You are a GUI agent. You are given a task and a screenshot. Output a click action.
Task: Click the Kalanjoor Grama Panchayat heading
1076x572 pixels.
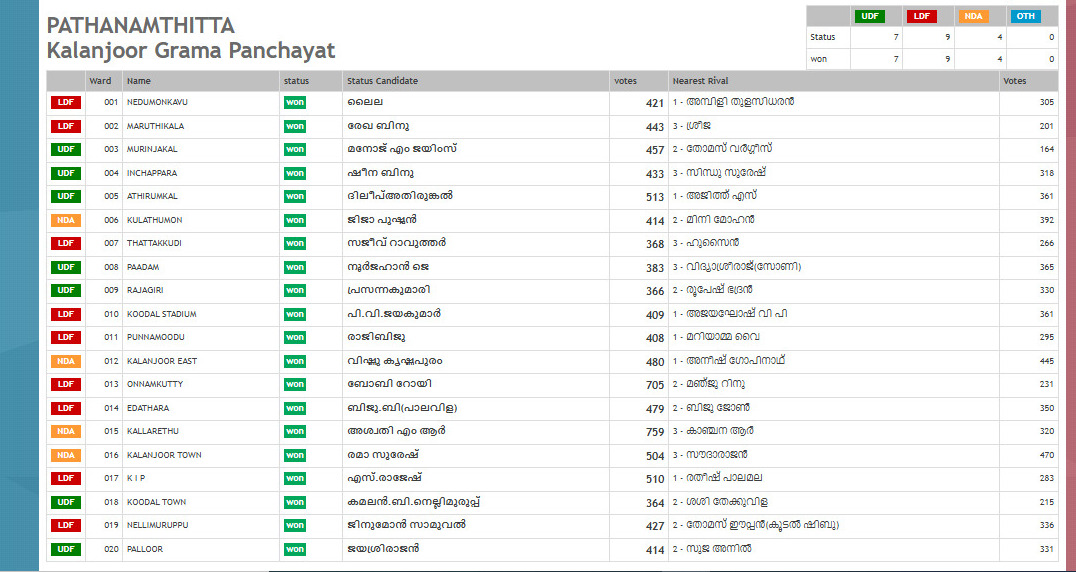191,51
